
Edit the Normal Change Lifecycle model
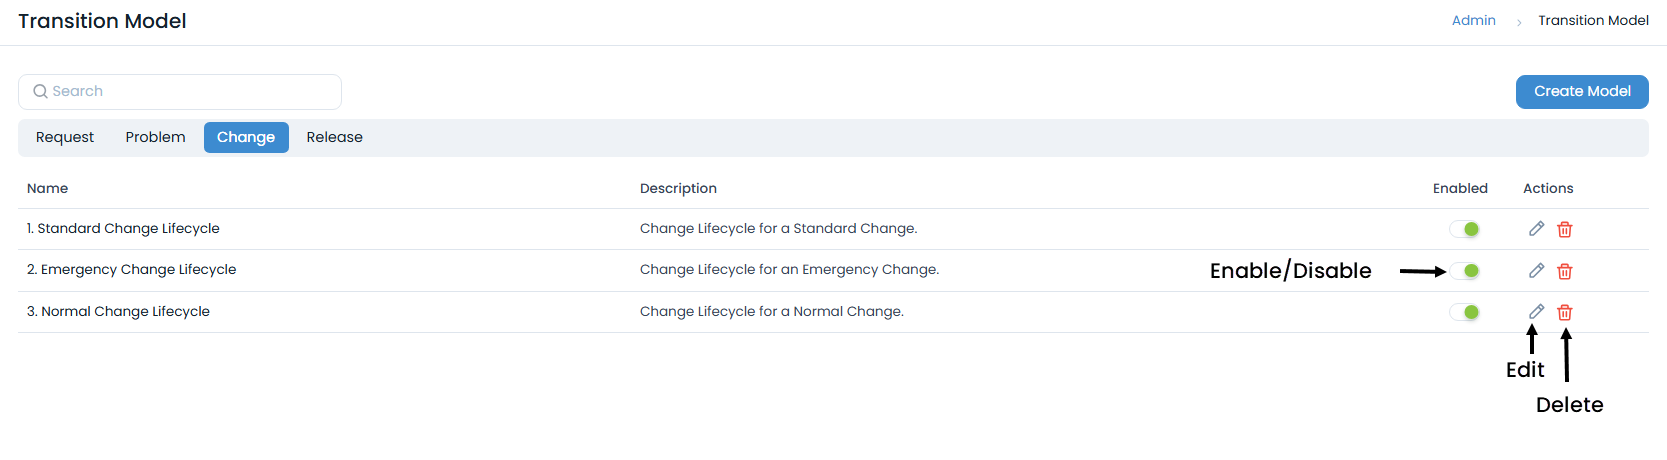click(x=1536, y=312)
